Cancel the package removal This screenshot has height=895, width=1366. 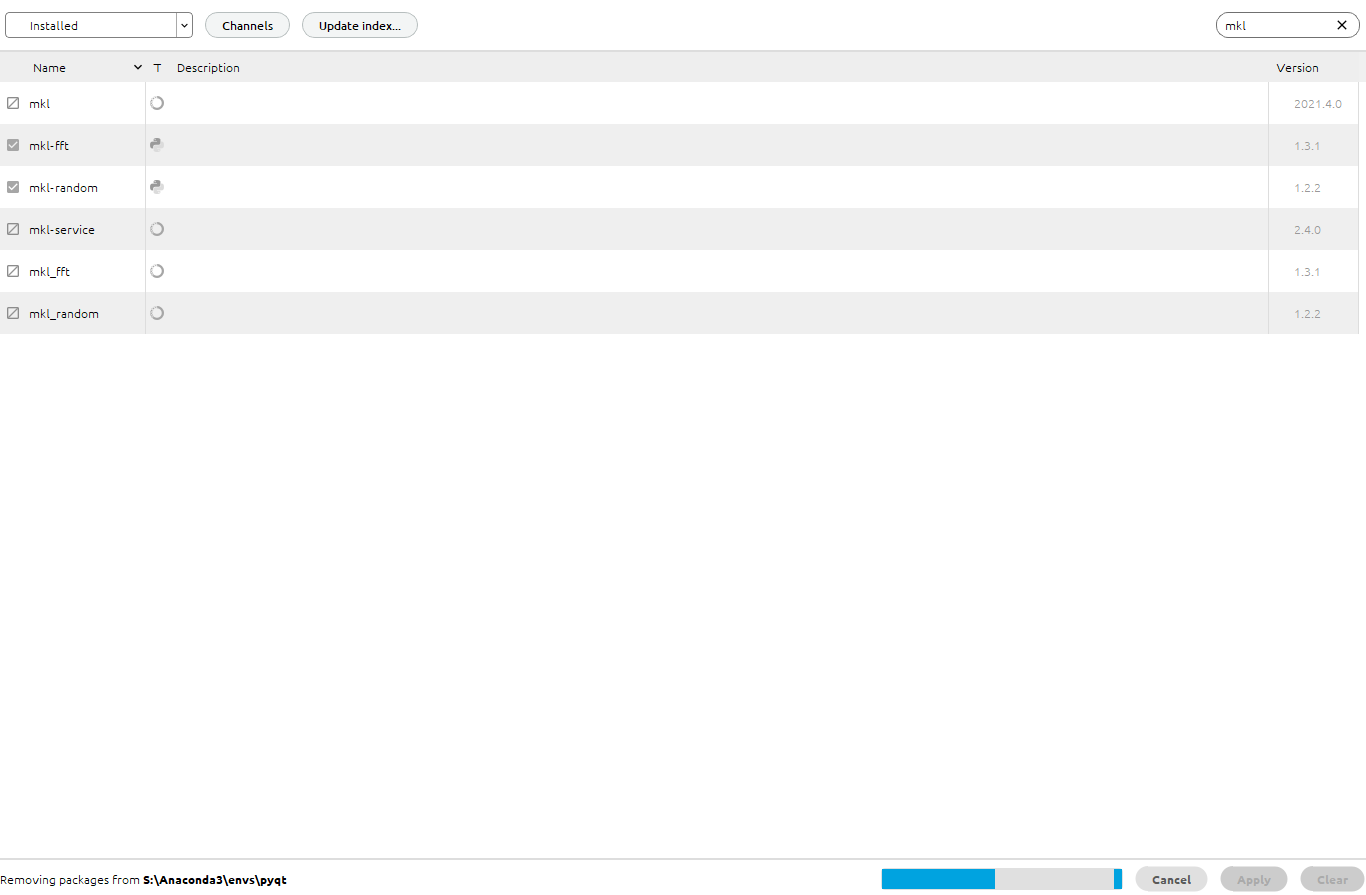(x=1171, y=879)
